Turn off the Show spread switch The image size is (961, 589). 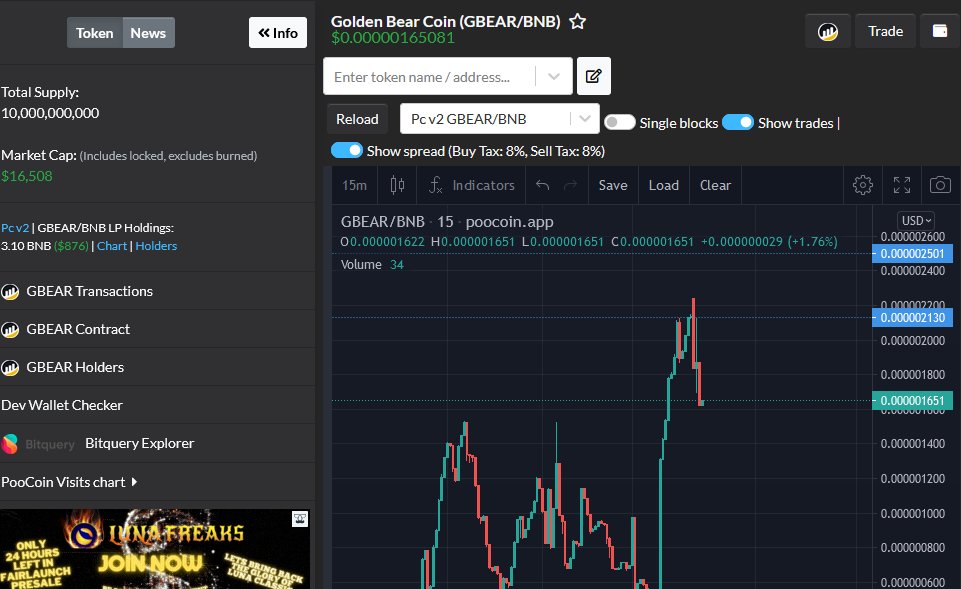point(347,150)
